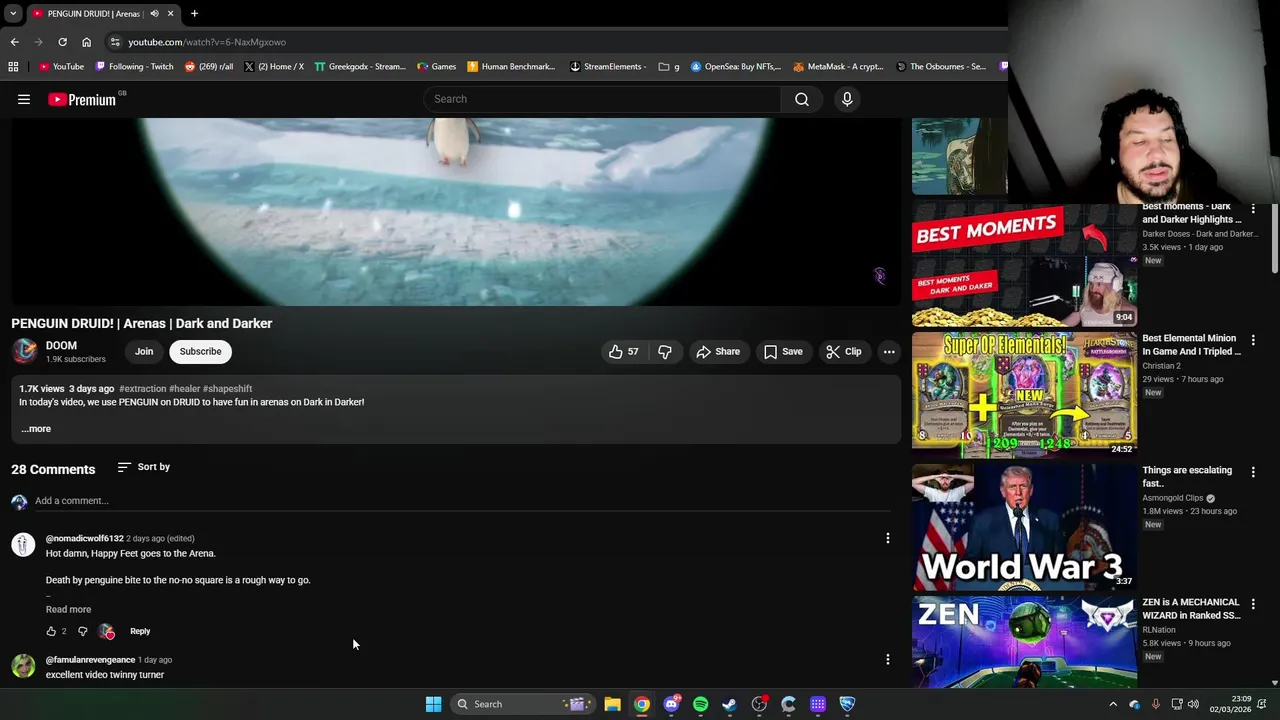Open the #extraction hashtag link
The height and width of the screenshot is (720, 1280).
click(x=142, y=389)
